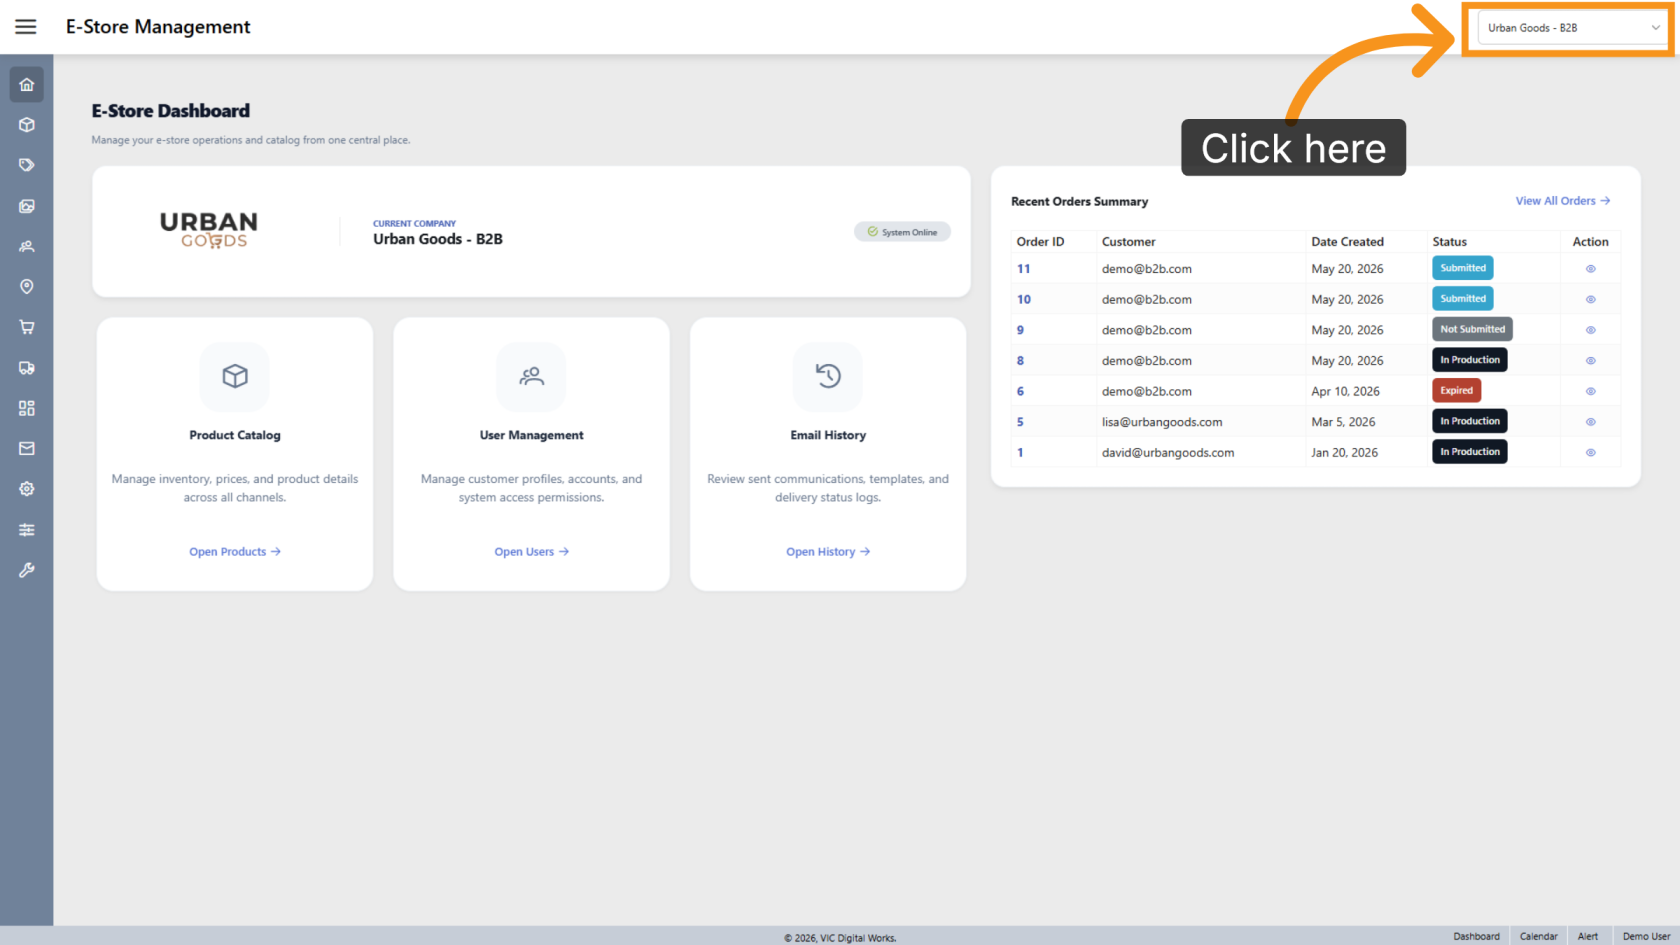Select Demo User in the footer bar

(x=1646, y=937)
